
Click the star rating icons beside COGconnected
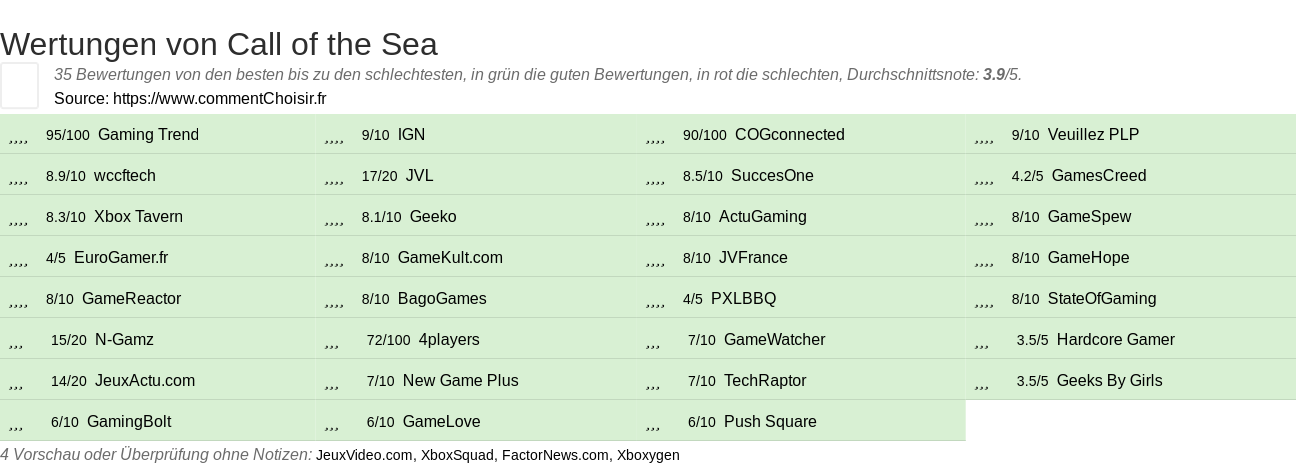[655, 135]
